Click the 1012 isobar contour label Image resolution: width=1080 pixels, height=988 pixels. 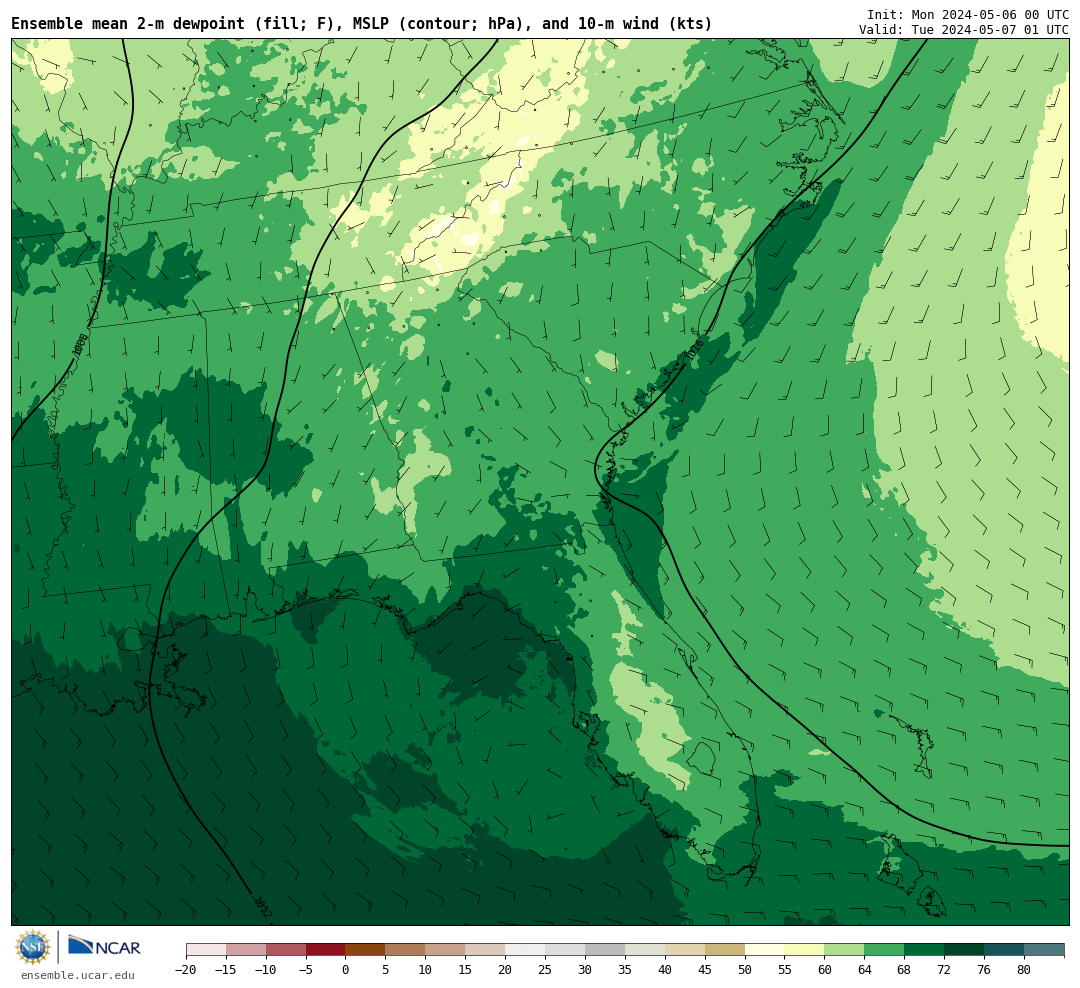(x=263, y=906)
